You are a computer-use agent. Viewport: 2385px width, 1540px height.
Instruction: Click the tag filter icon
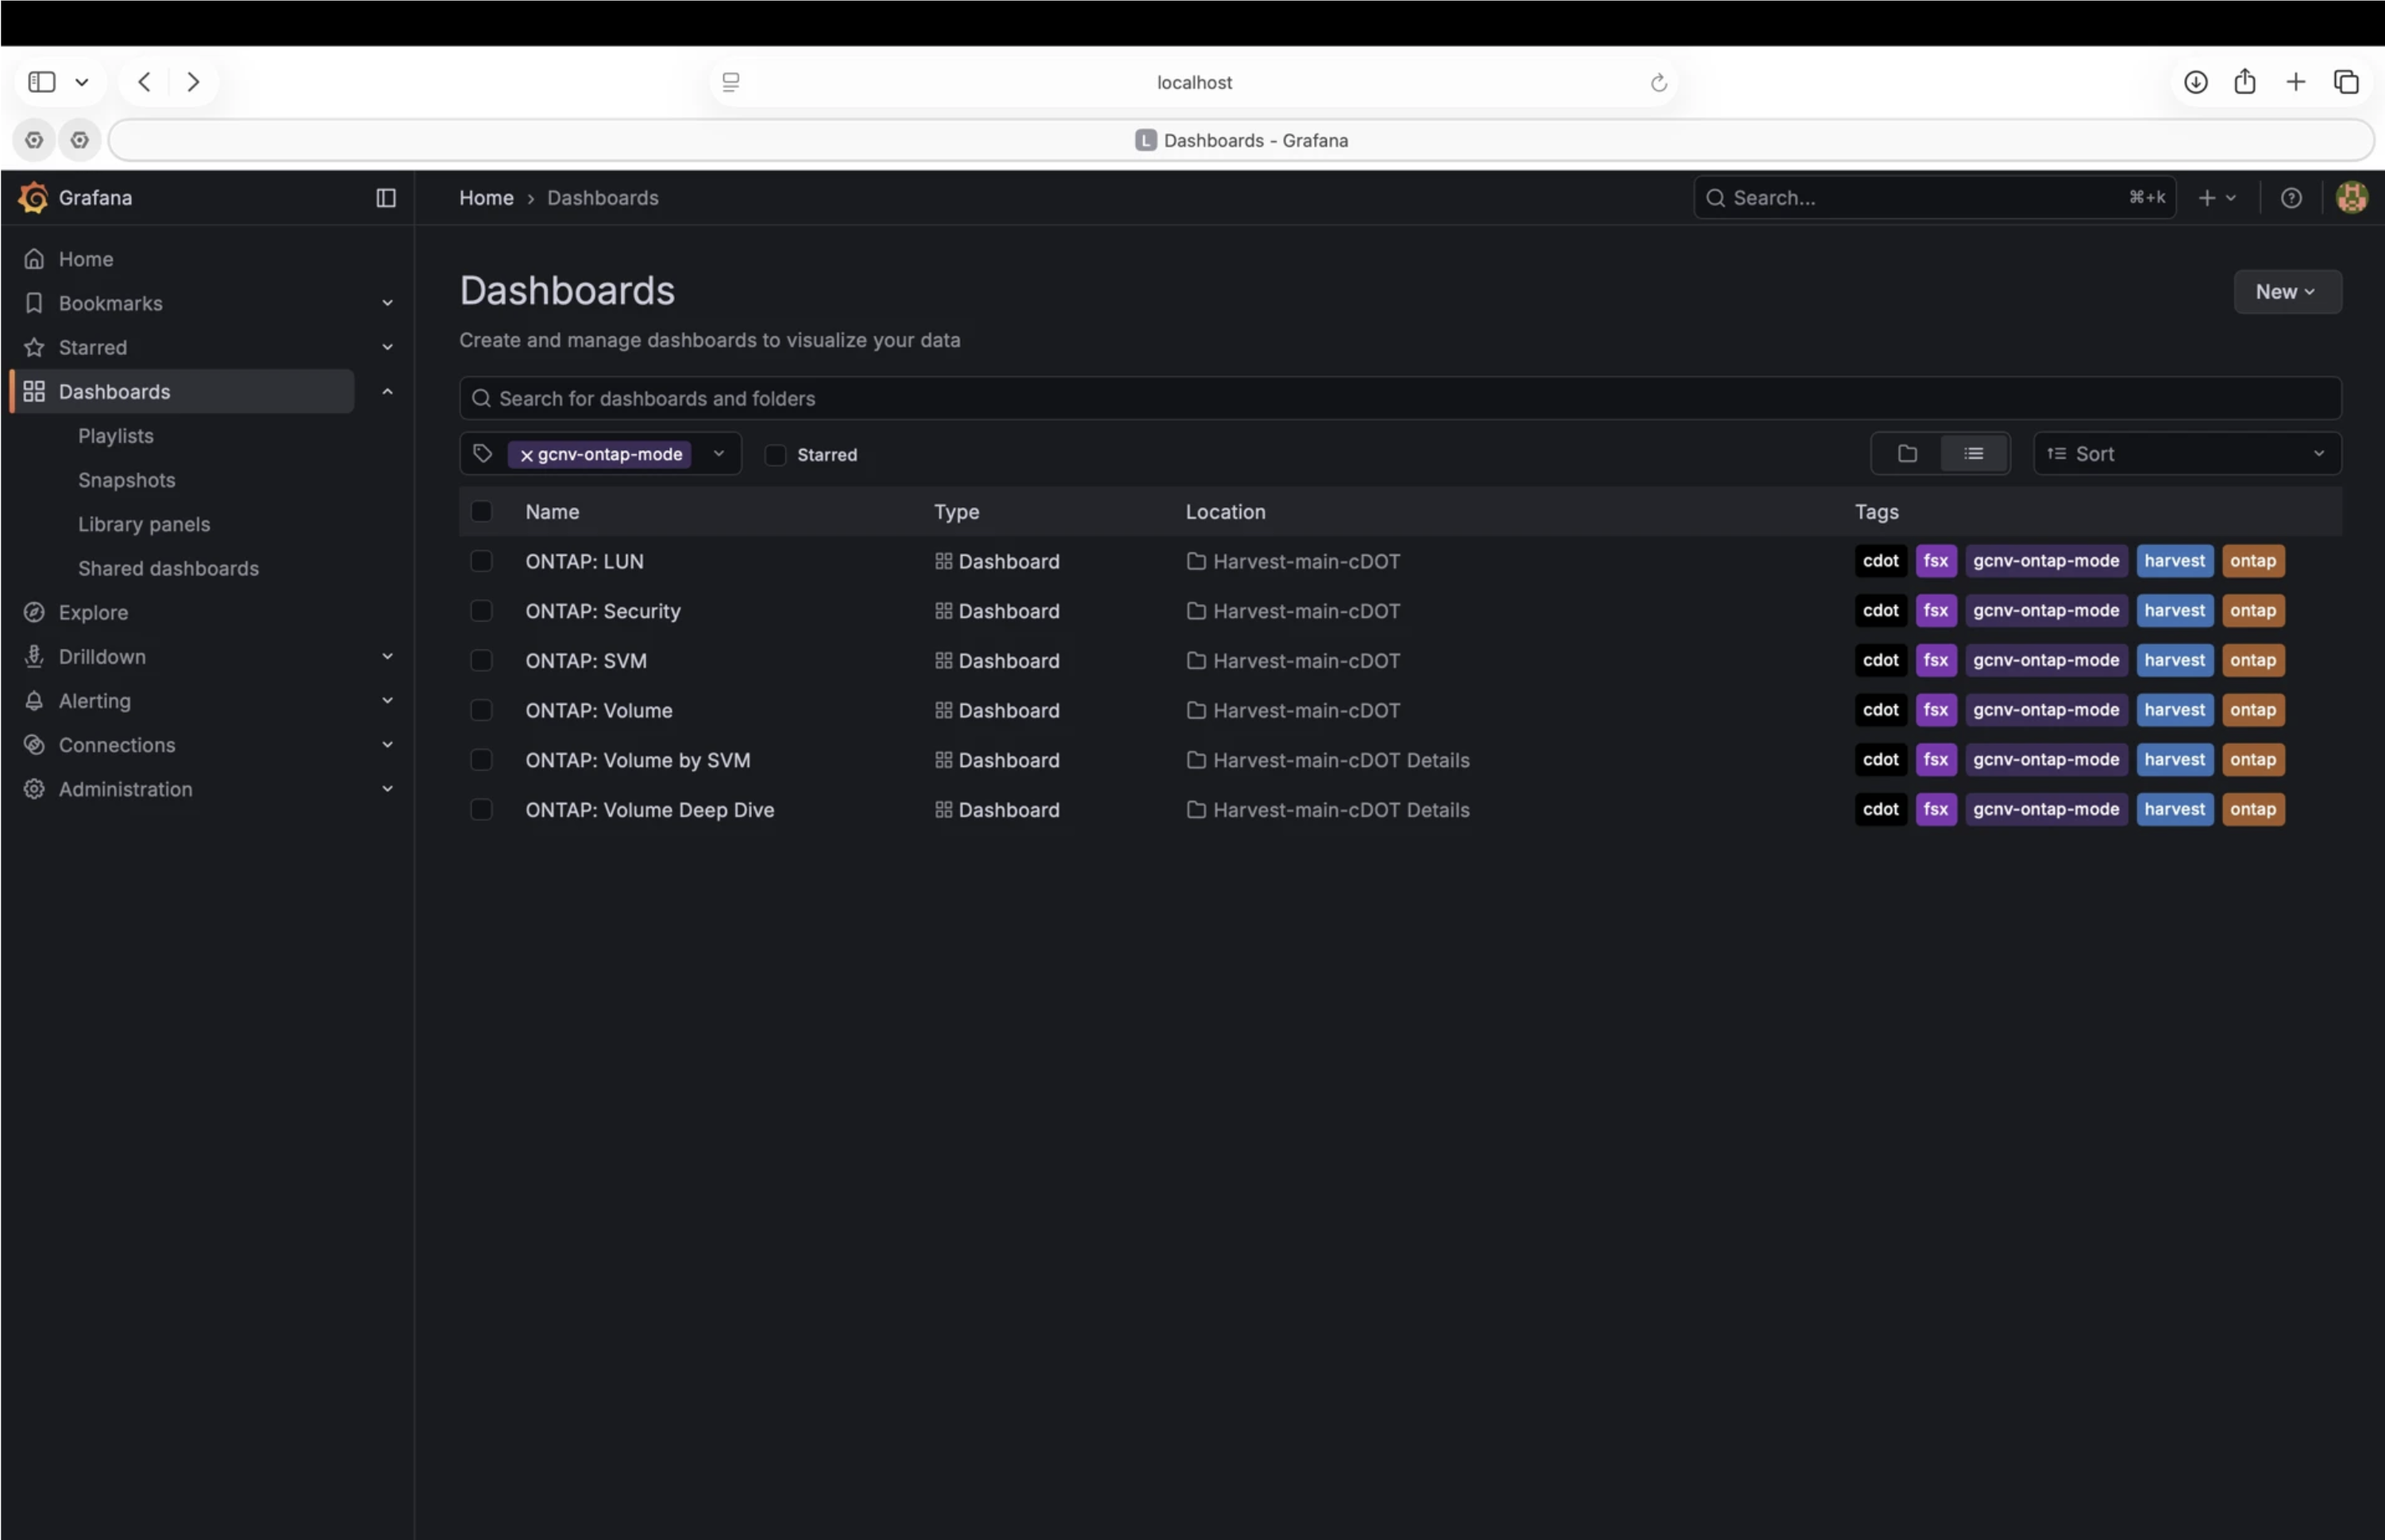pyautogui.click(x=483, y=453)
